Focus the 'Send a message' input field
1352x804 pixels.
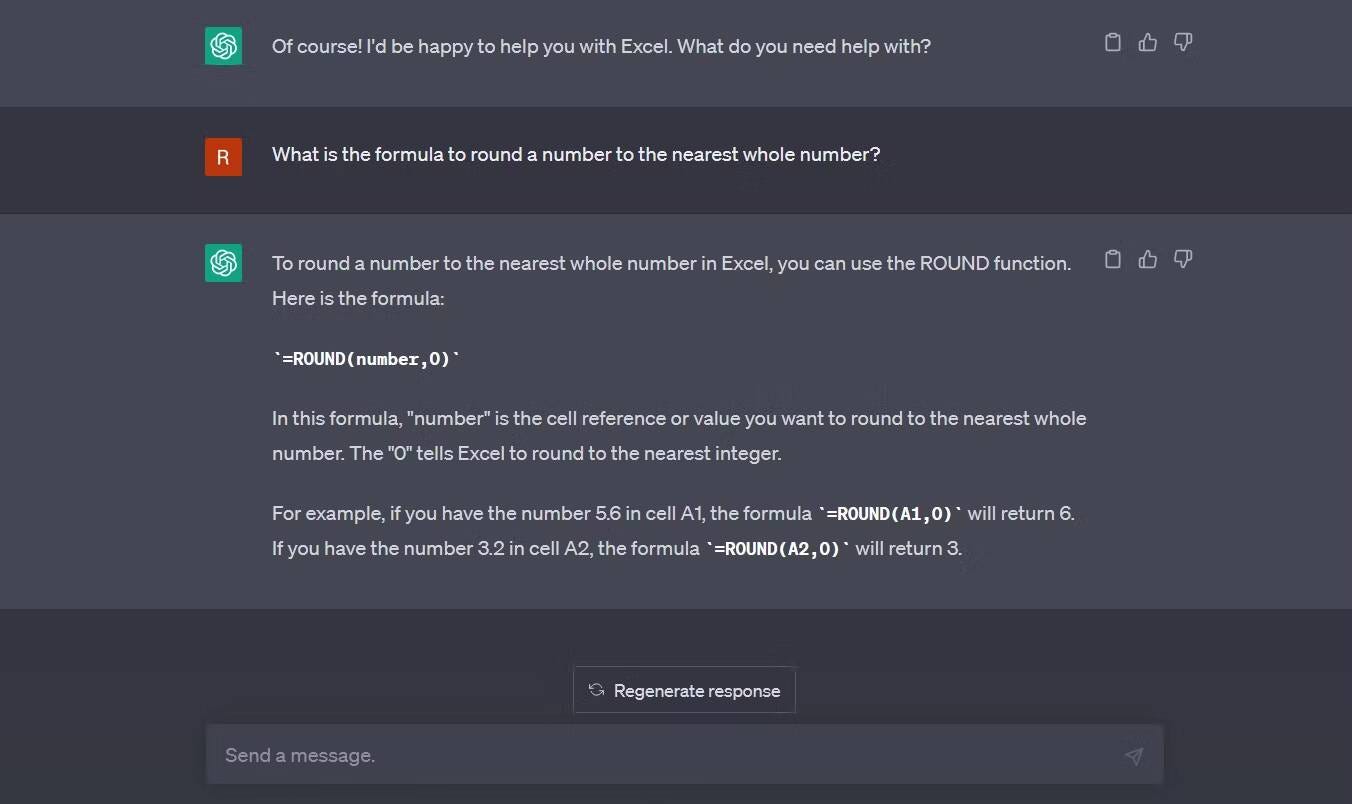click(x=685, y=755)
